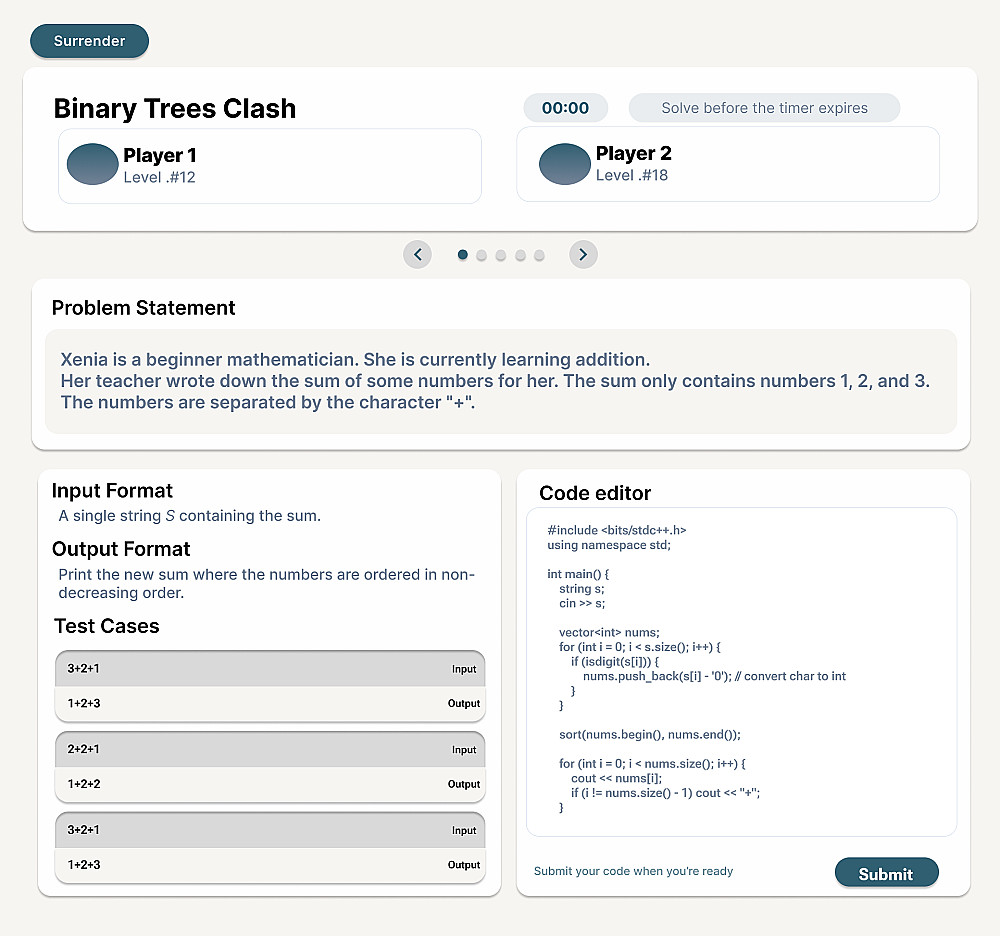Click the second test case input 2+2+1

[270, 749]
